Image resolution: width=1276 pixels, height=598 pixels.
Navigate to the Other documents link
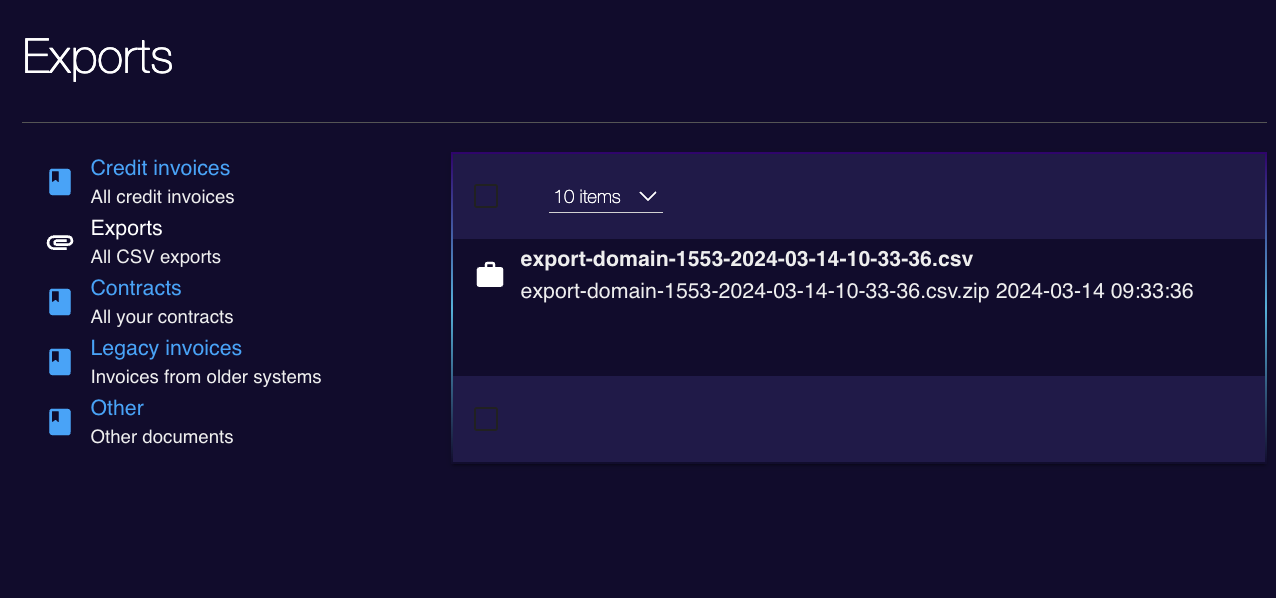117,408
